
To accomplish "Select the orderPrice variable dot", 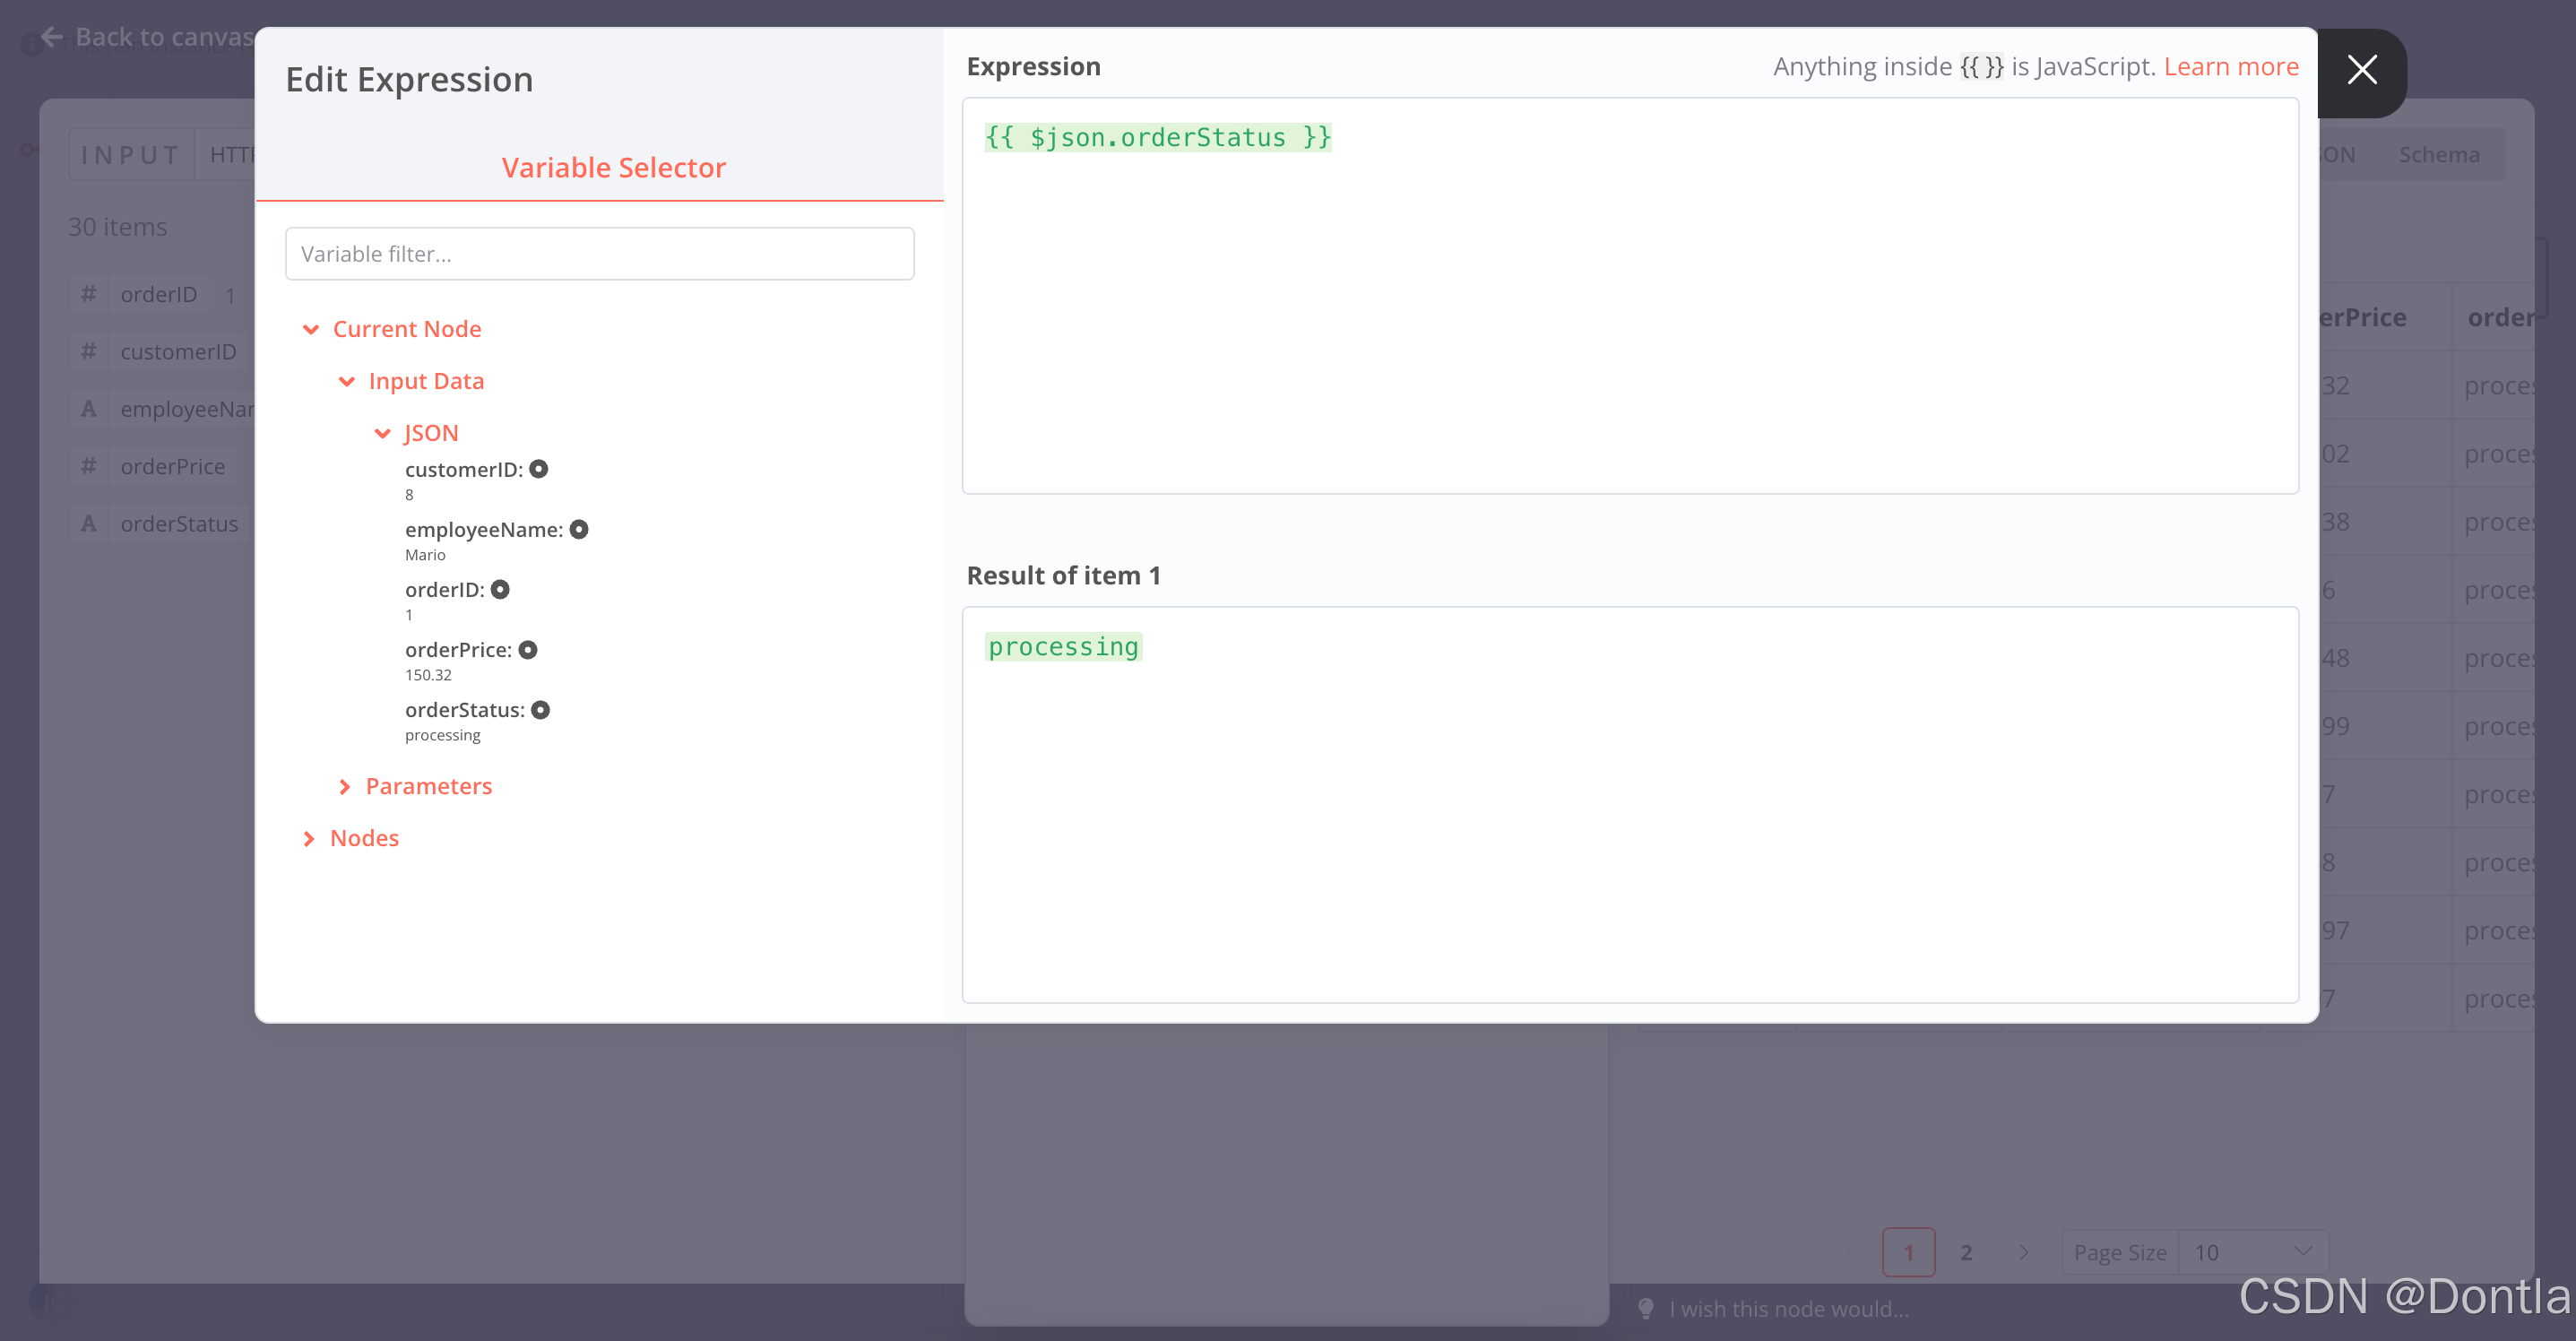I will (x=528, y=649).
